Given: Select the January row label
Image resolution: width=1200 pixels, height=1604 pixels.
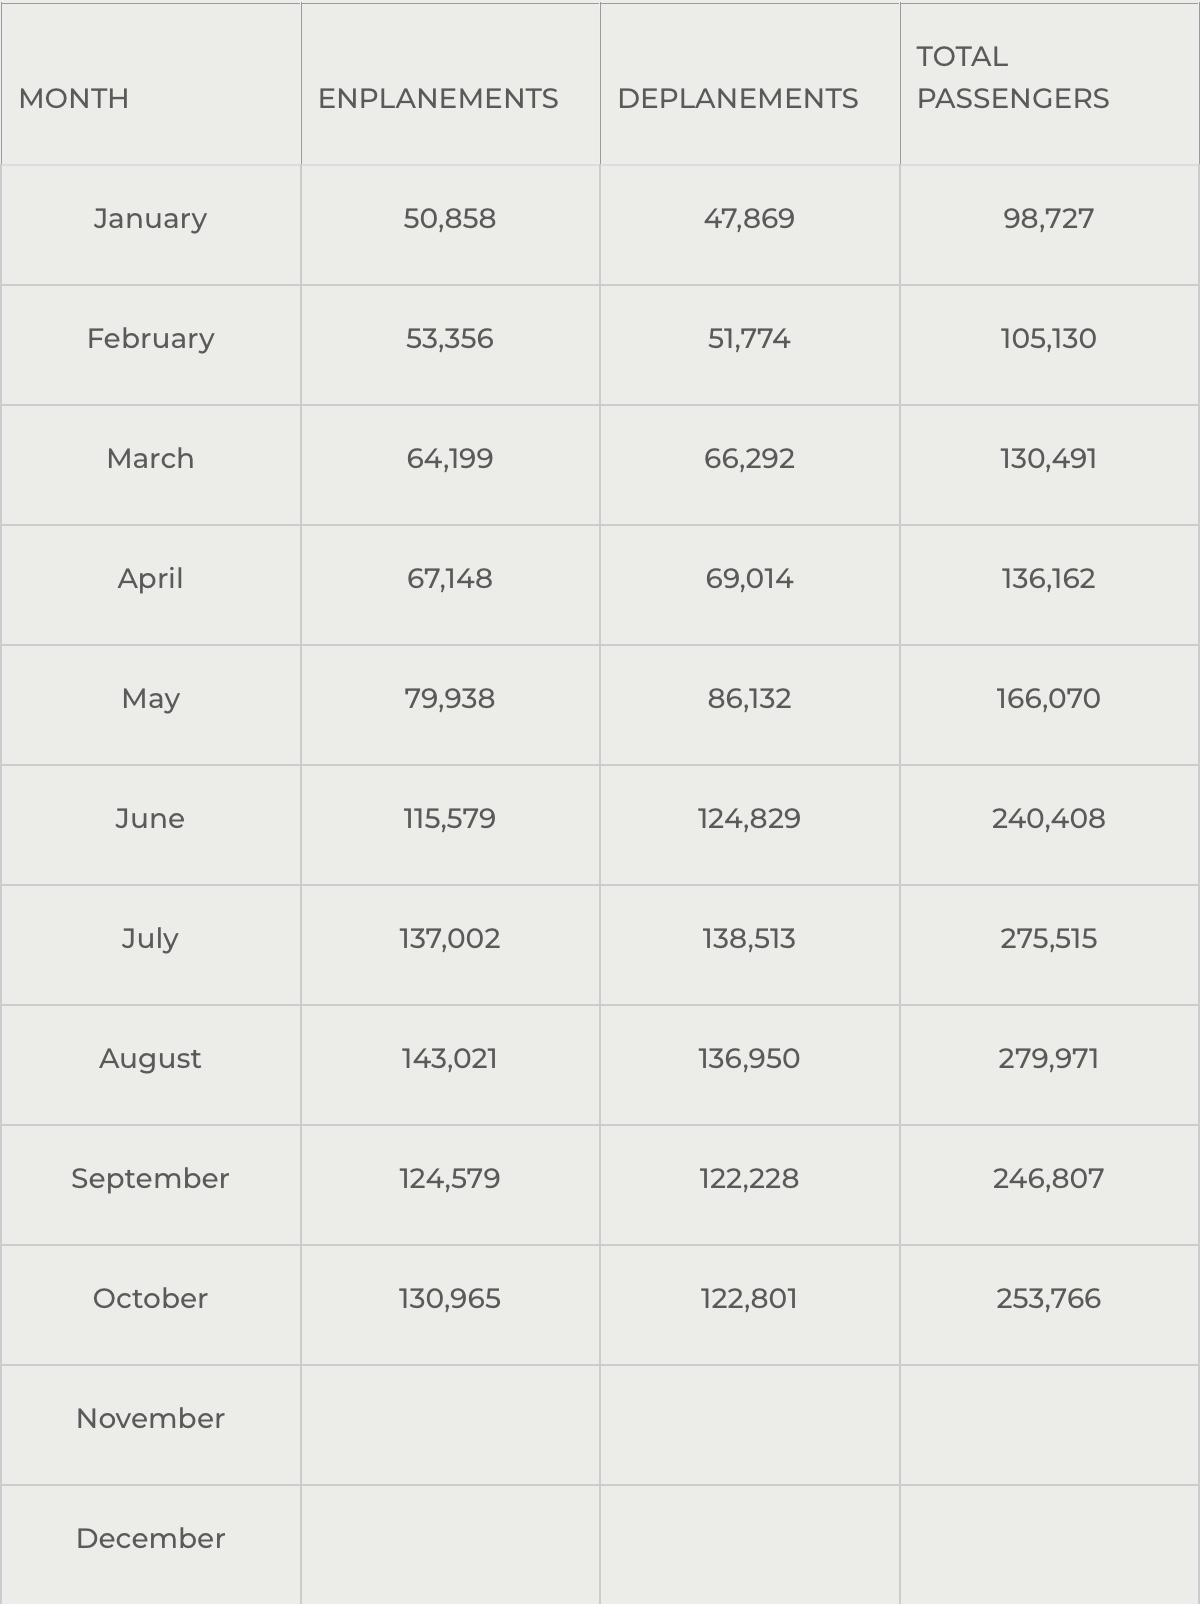Looking at the screenshot, I should [150, 219].
